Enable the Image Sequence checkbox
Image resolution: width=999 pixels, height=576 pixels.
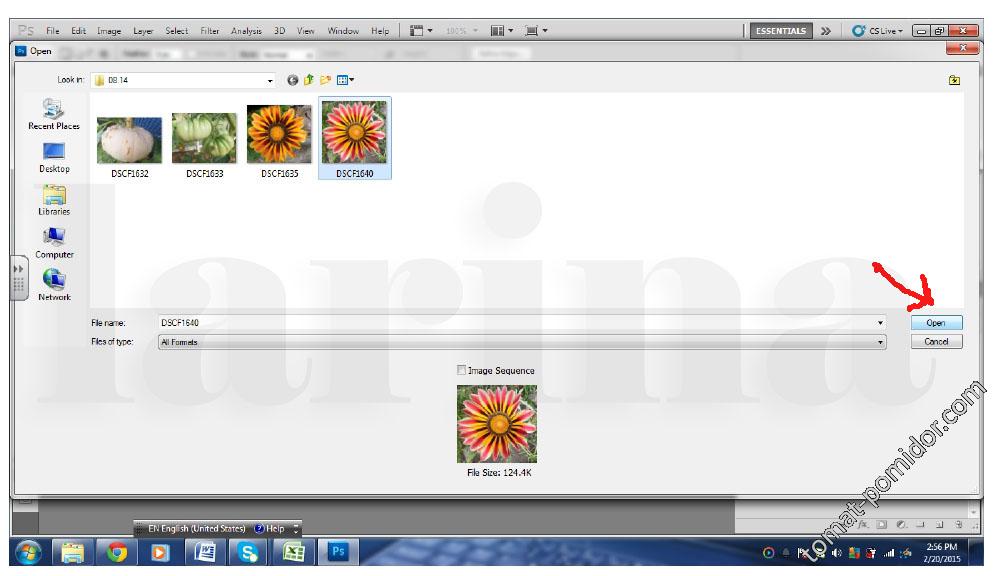coord(461,370)
